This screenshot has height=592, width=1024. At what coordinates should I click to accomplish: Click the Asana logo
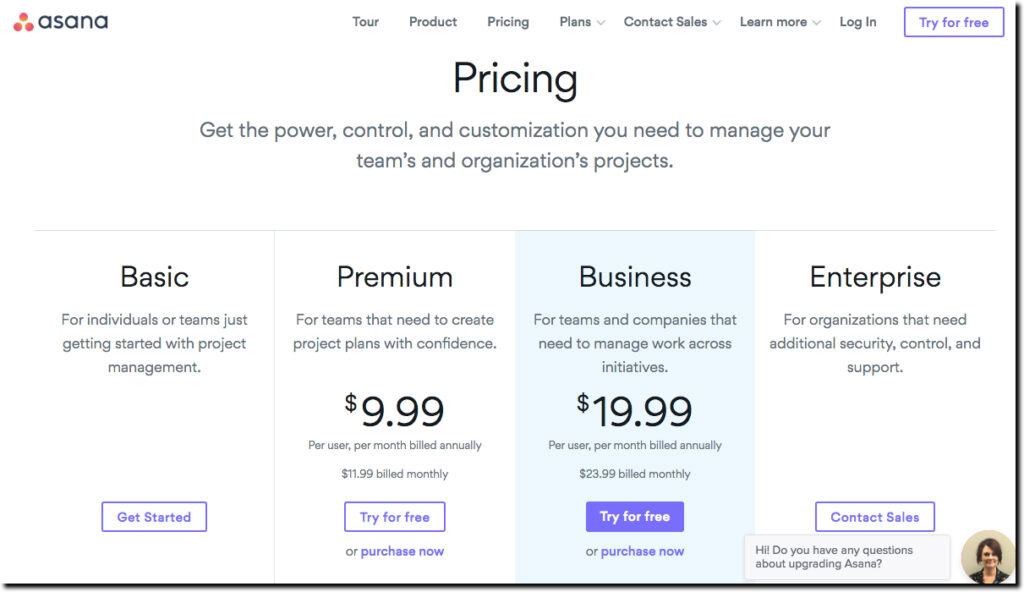pos(60,19)
